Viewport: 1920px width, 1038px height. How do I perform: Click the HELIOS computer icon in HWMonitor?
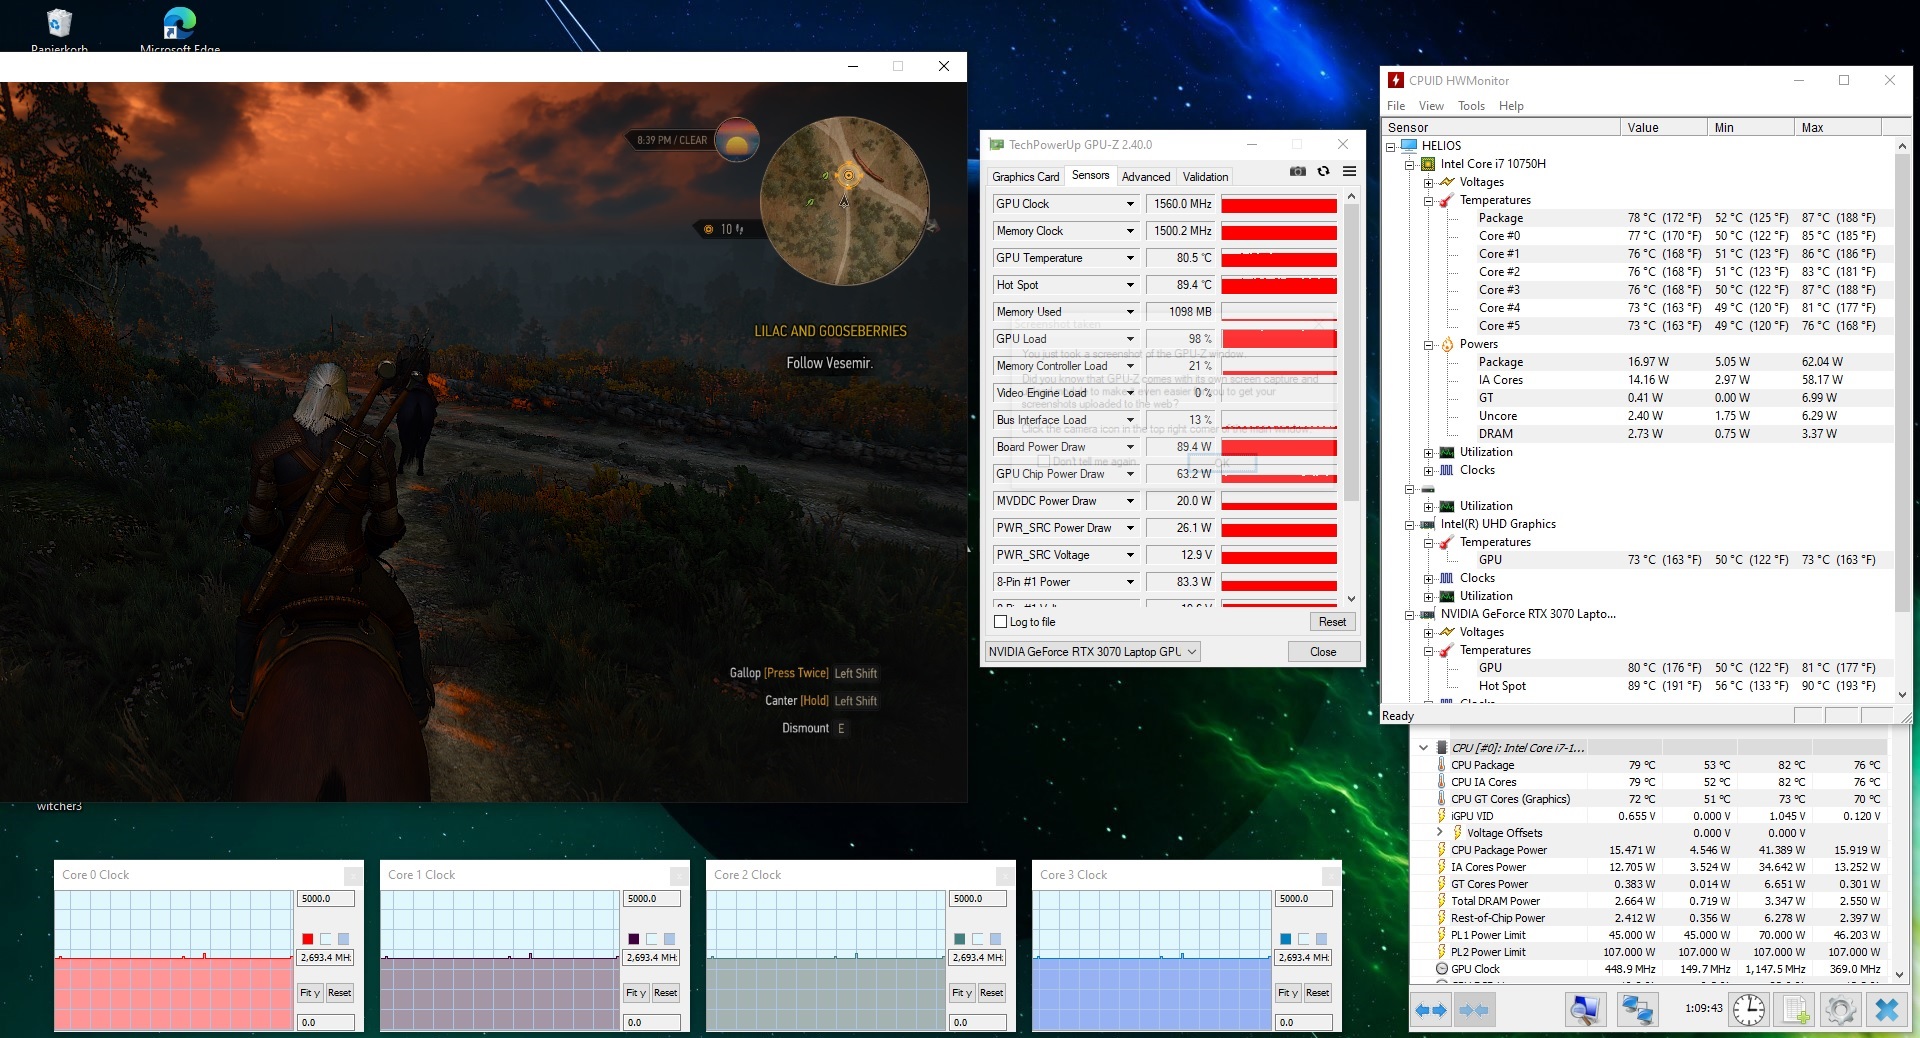click(x=1409, y=146)
